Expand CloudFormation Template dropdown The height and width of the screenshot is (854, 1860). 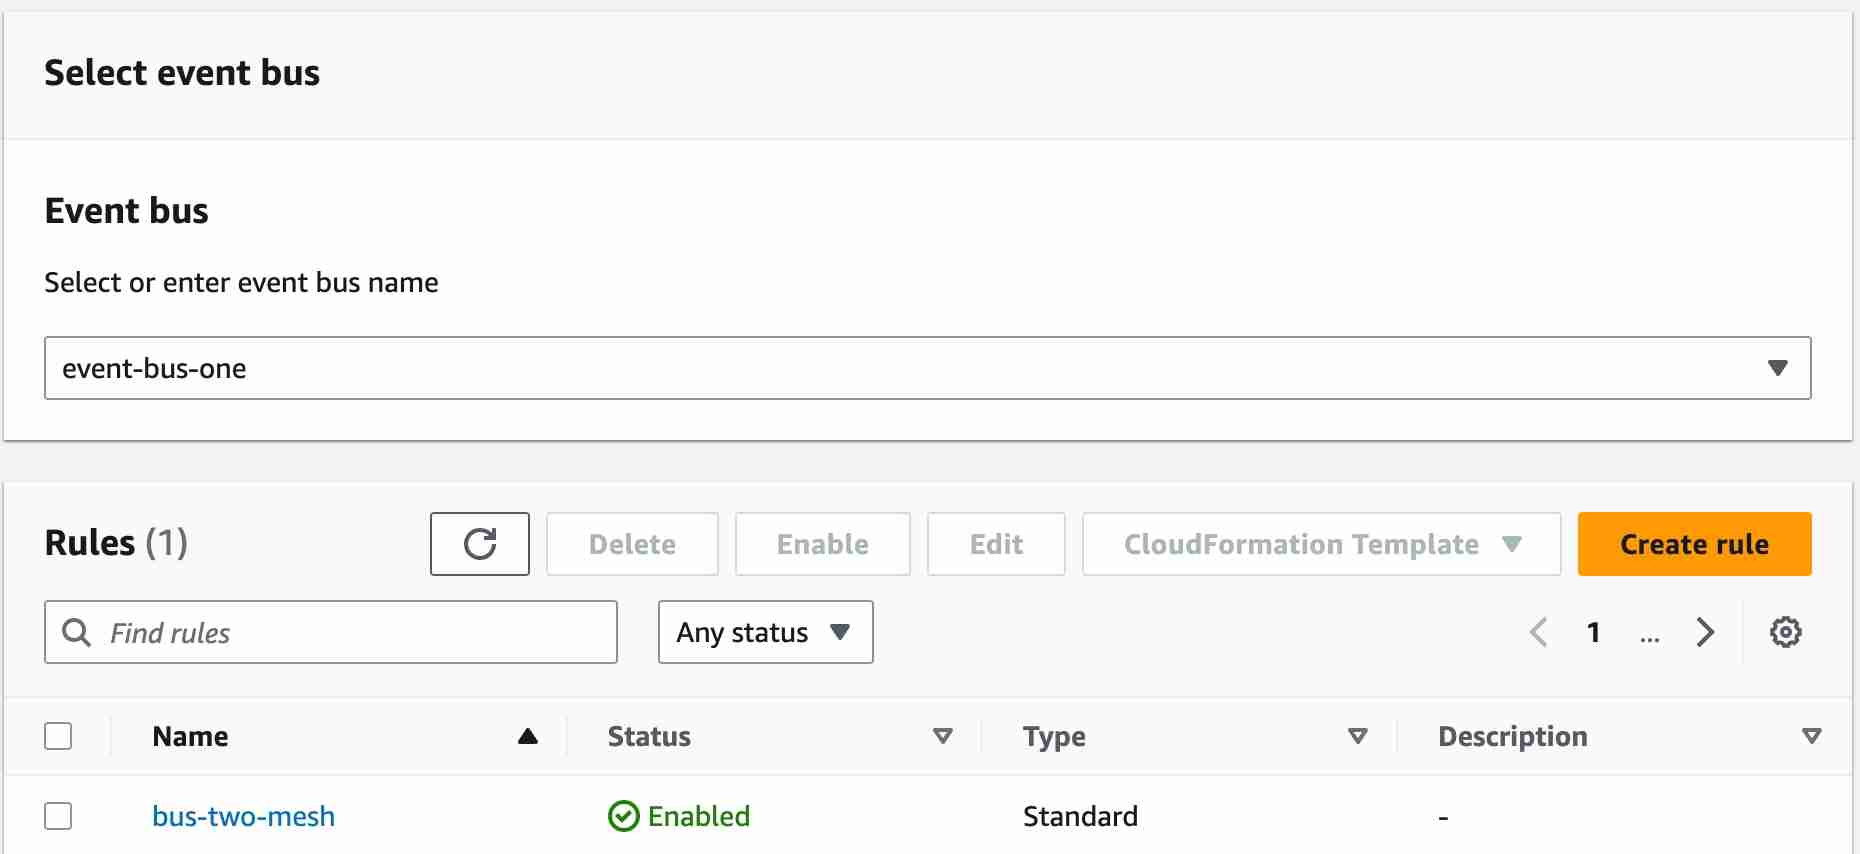tap(1321, 544)
